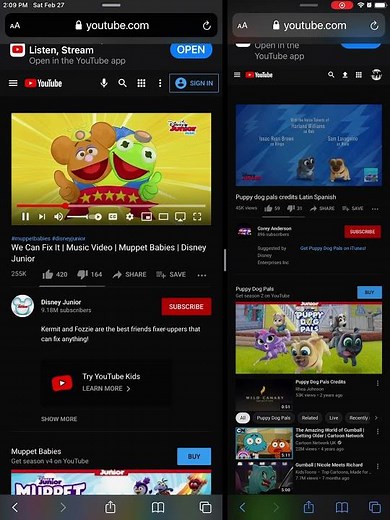The image size is (390, 520).
Task: Enable miniplayer mode
Action: [146, 217]
